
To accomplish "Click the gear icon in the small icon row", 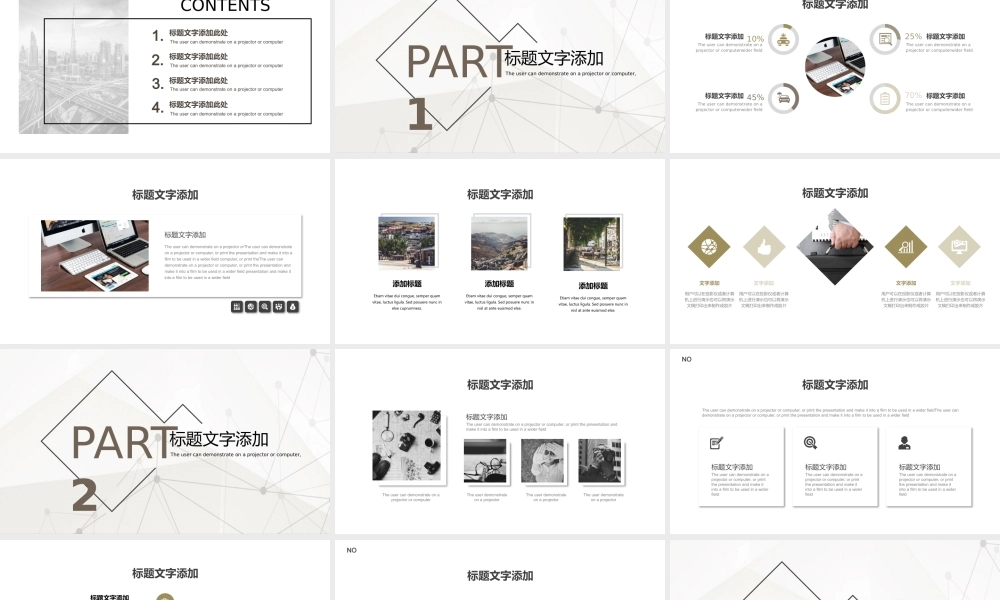I will pyautogui.click(x=251, y=305).
